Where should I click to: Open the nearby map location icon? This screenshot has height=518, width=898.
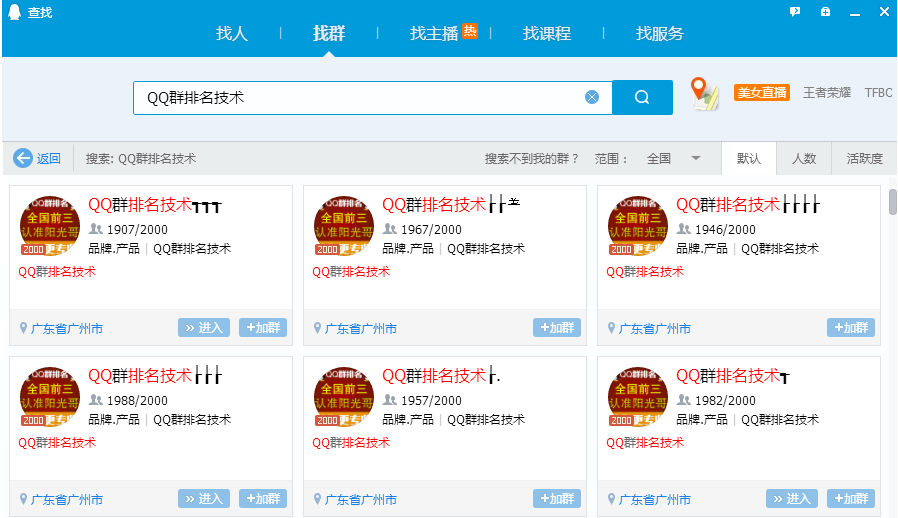point(705,95)
